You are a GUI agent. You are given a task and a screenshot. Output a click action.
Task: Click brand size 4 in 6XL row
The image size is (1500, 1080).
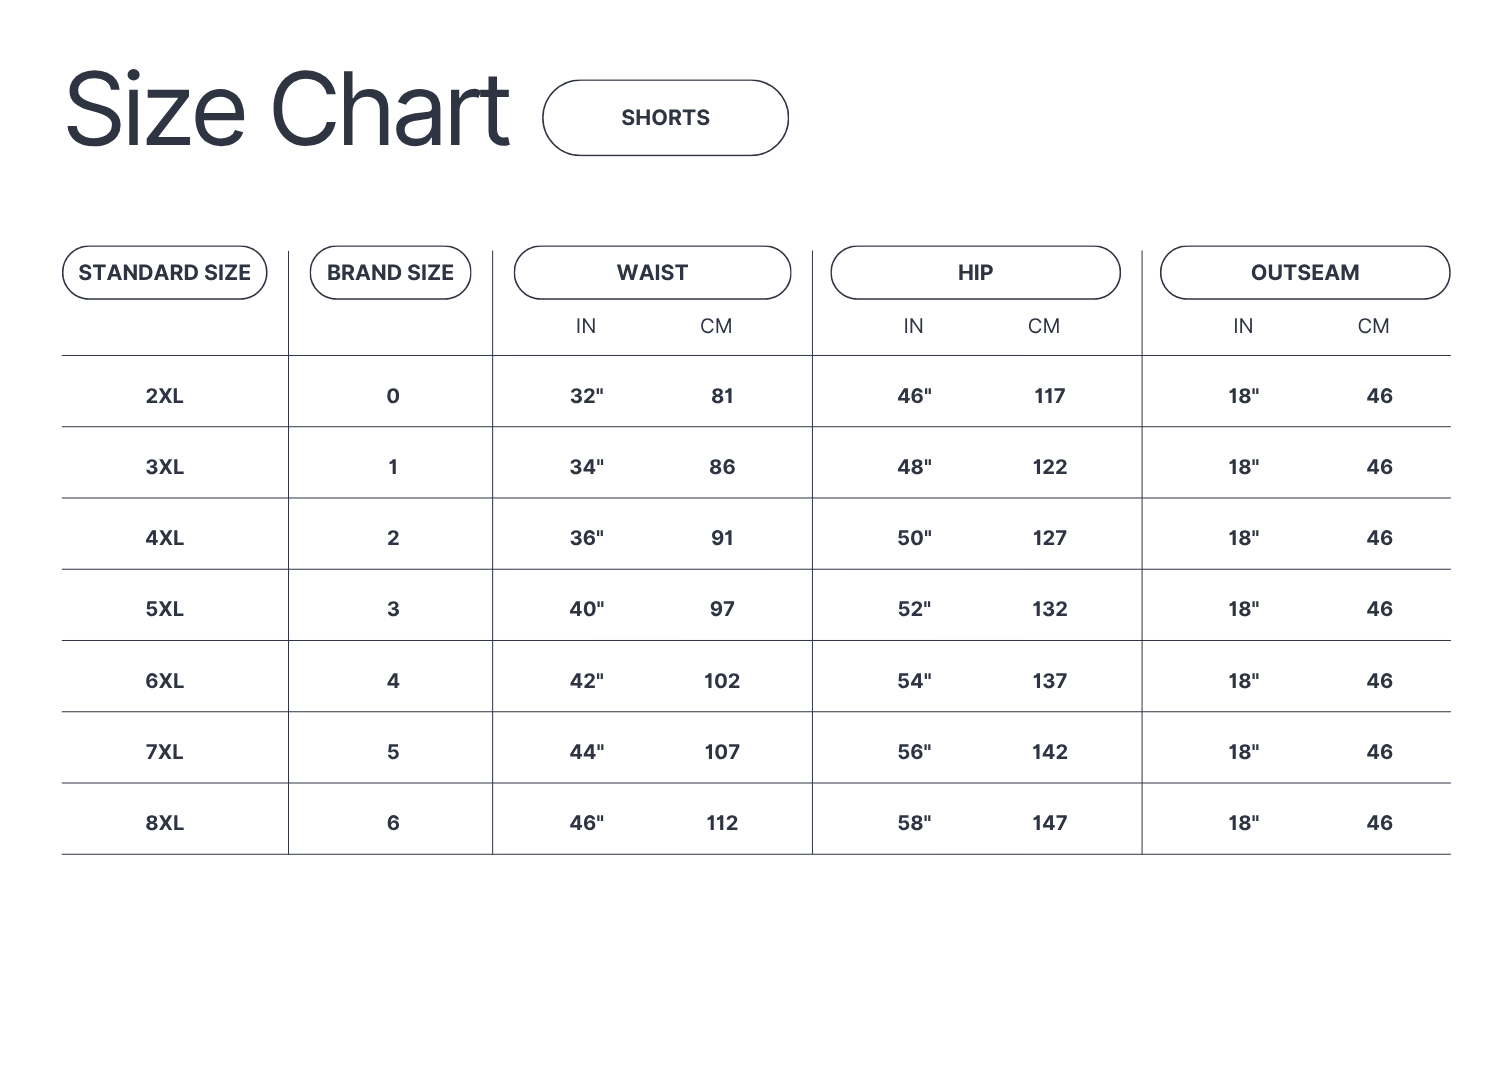click(x=393, y=681)
